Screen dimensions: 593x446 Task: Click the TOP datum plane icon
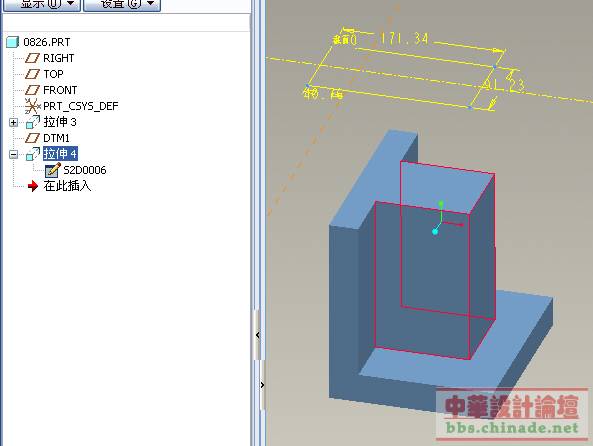click(x=33, y=74)
